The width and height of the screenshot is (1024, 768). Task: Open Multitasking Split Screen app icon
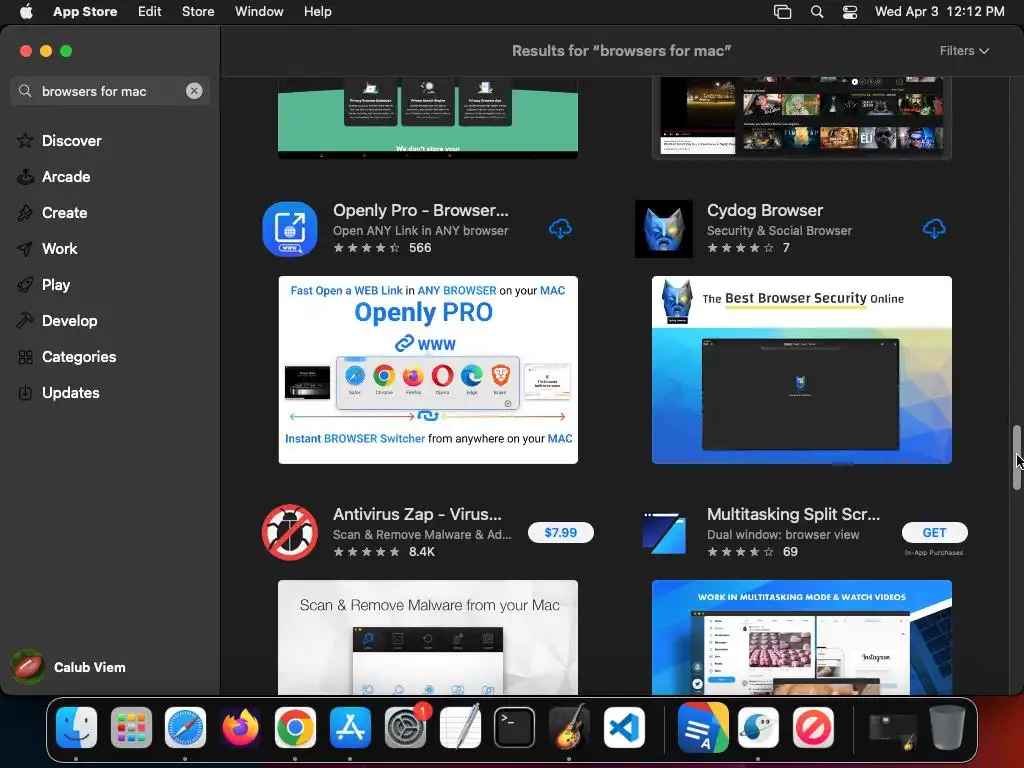[664, 532]
